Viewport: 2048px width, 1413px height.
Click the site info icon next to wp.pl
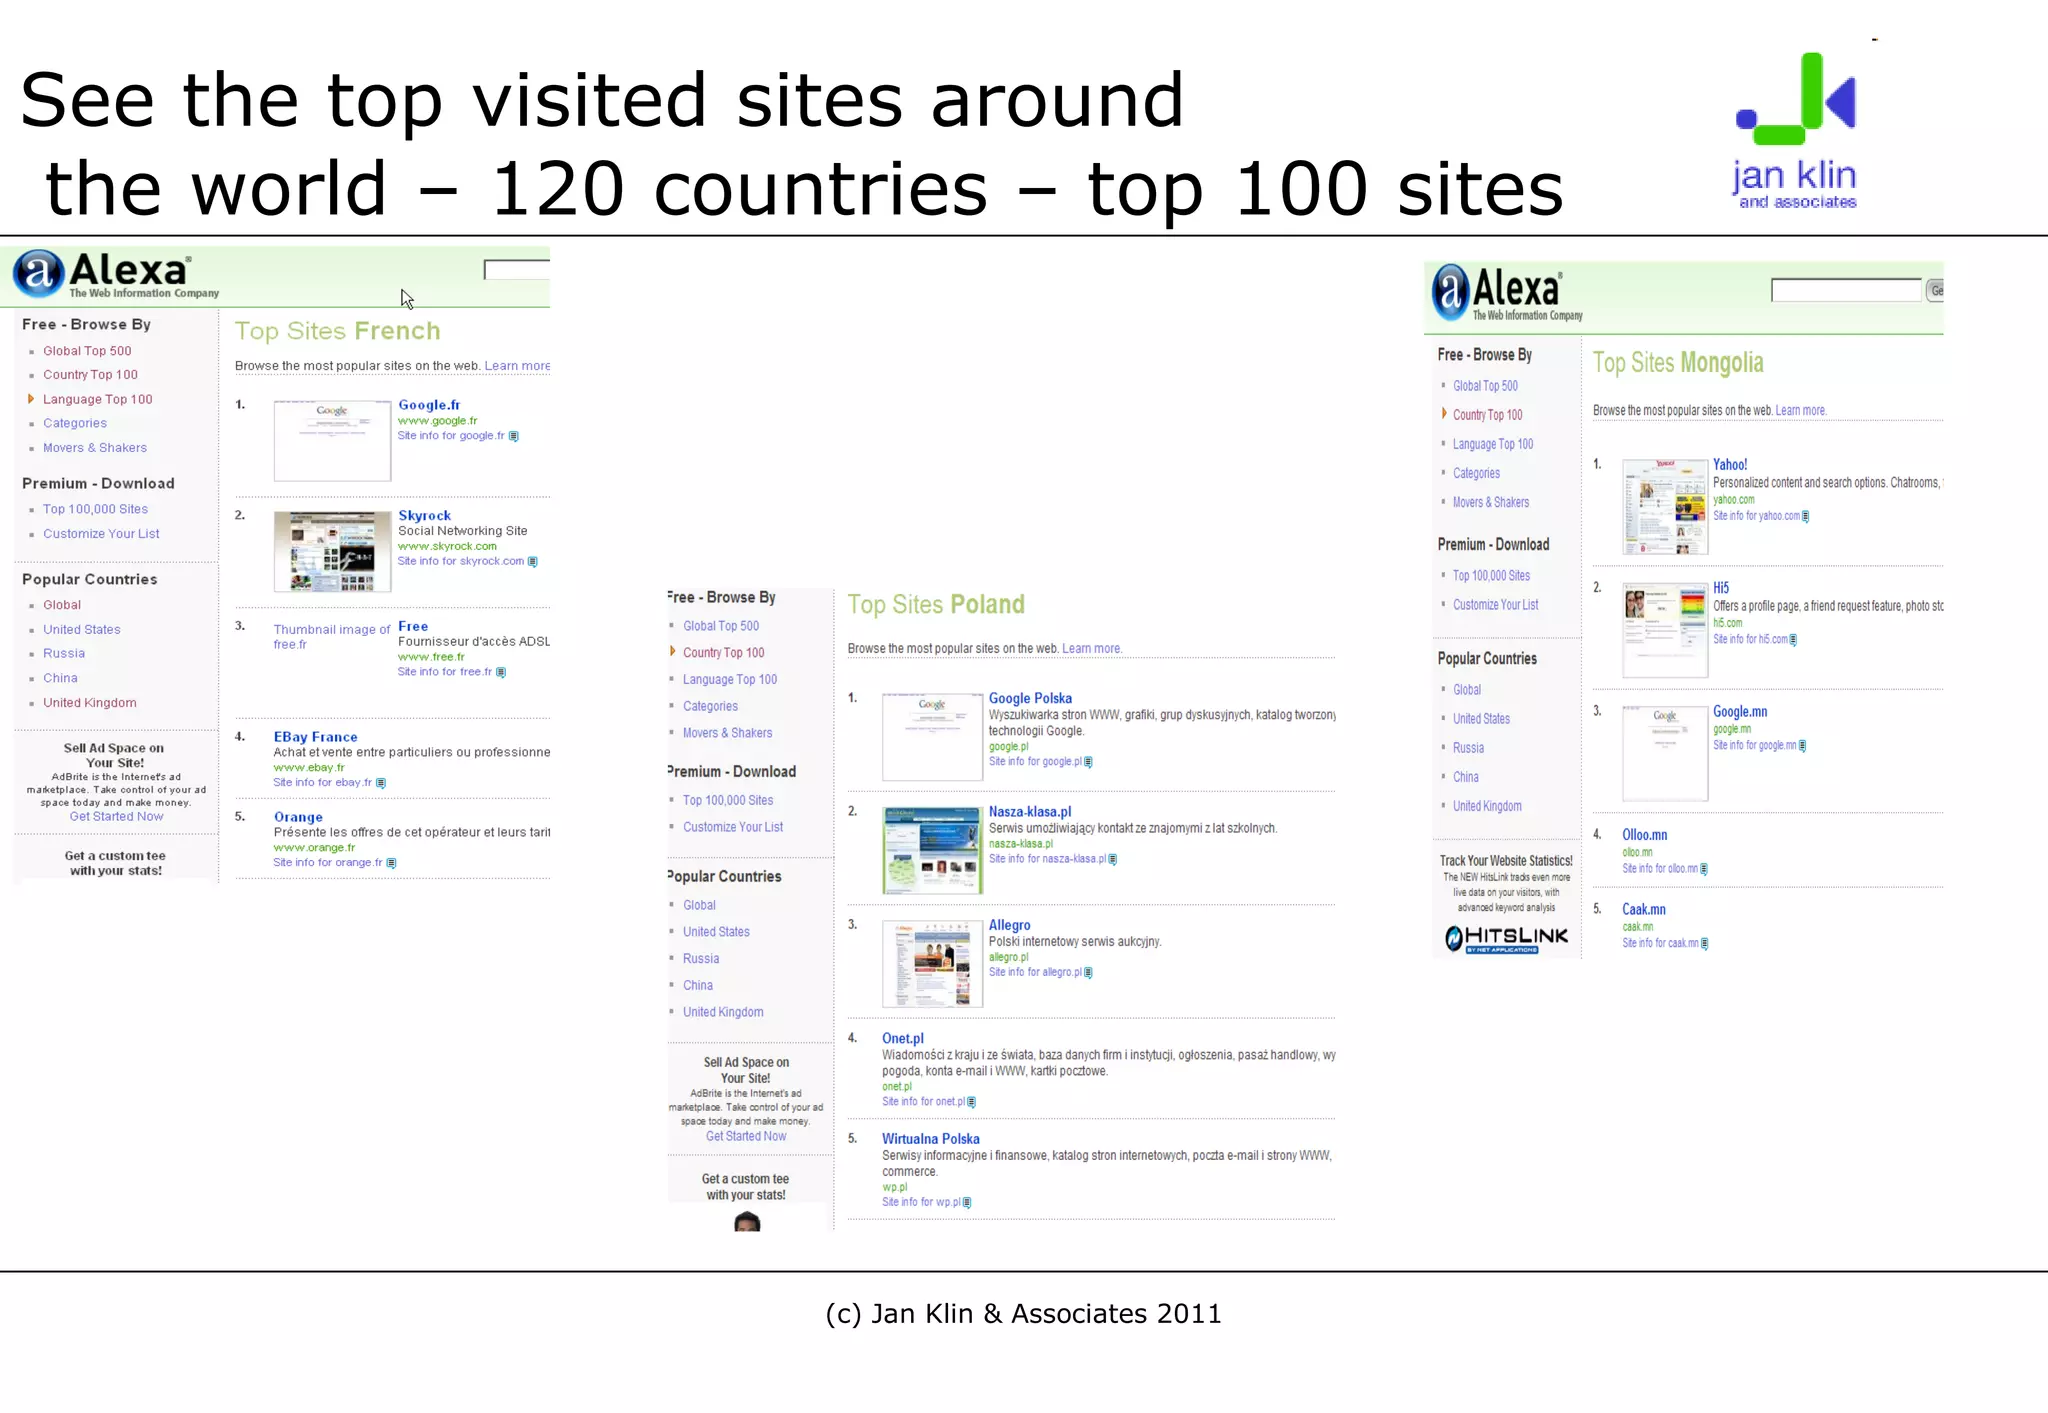[x=967, y=1203]
